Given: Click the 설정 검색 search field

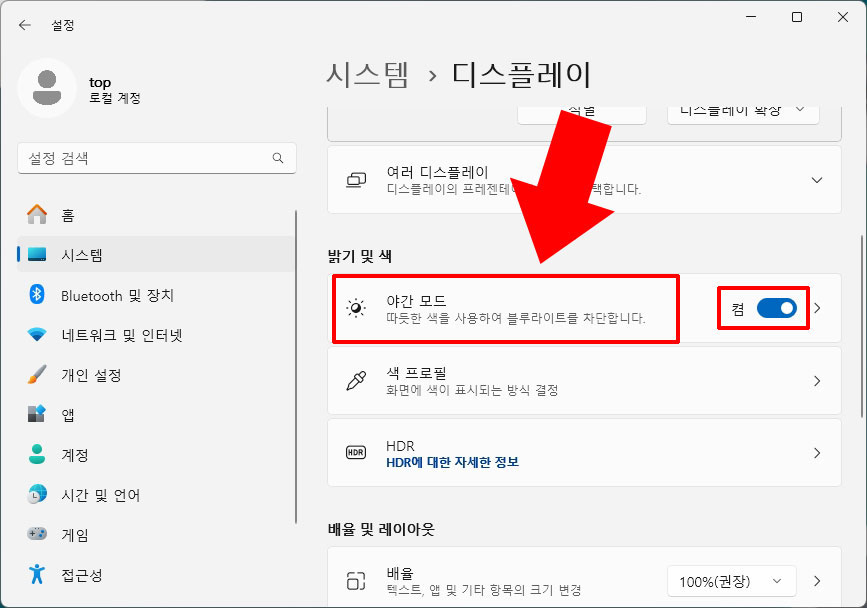Looking at the screenshot, I should click(155, 157).
